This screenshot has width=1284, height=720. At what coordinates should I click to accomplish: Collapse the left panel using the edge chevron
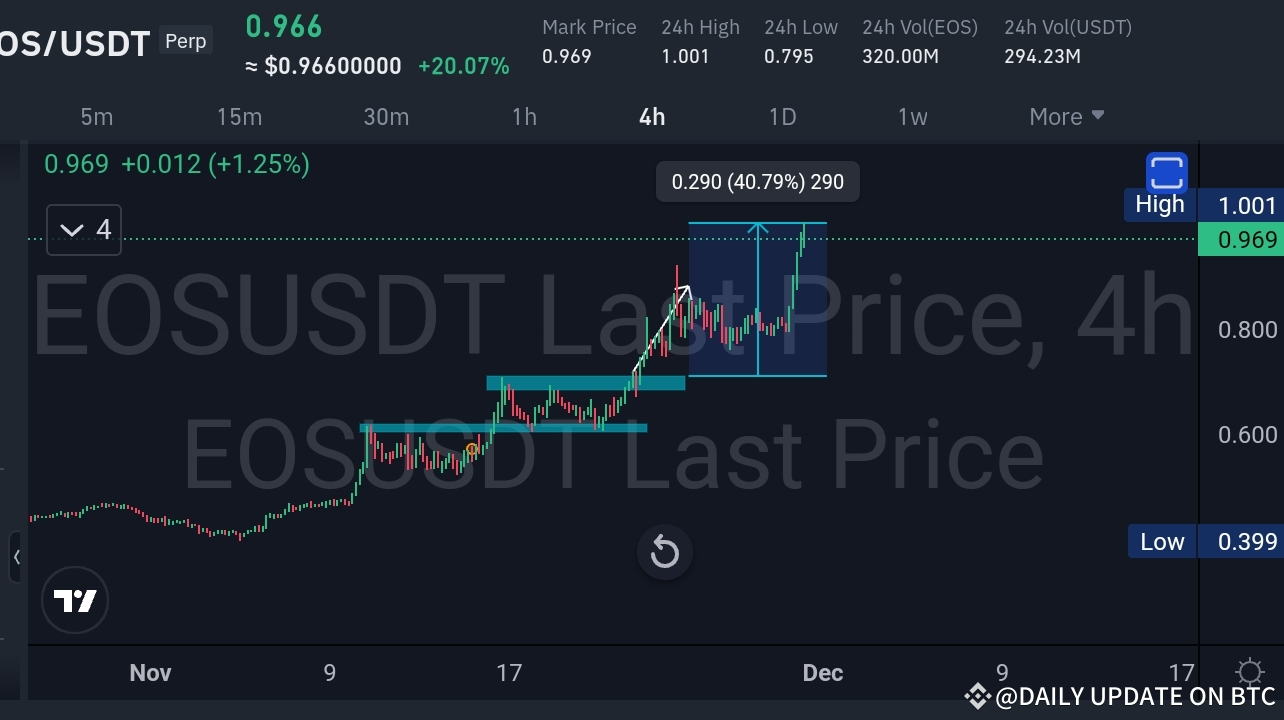pos(17,557)
